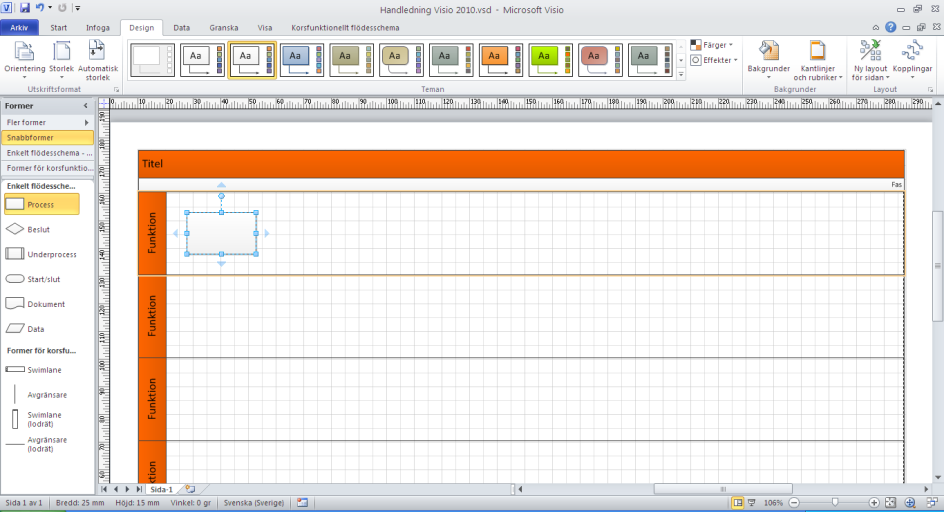Click the horizontal scrollbar thumb

[x=723, y=489]
